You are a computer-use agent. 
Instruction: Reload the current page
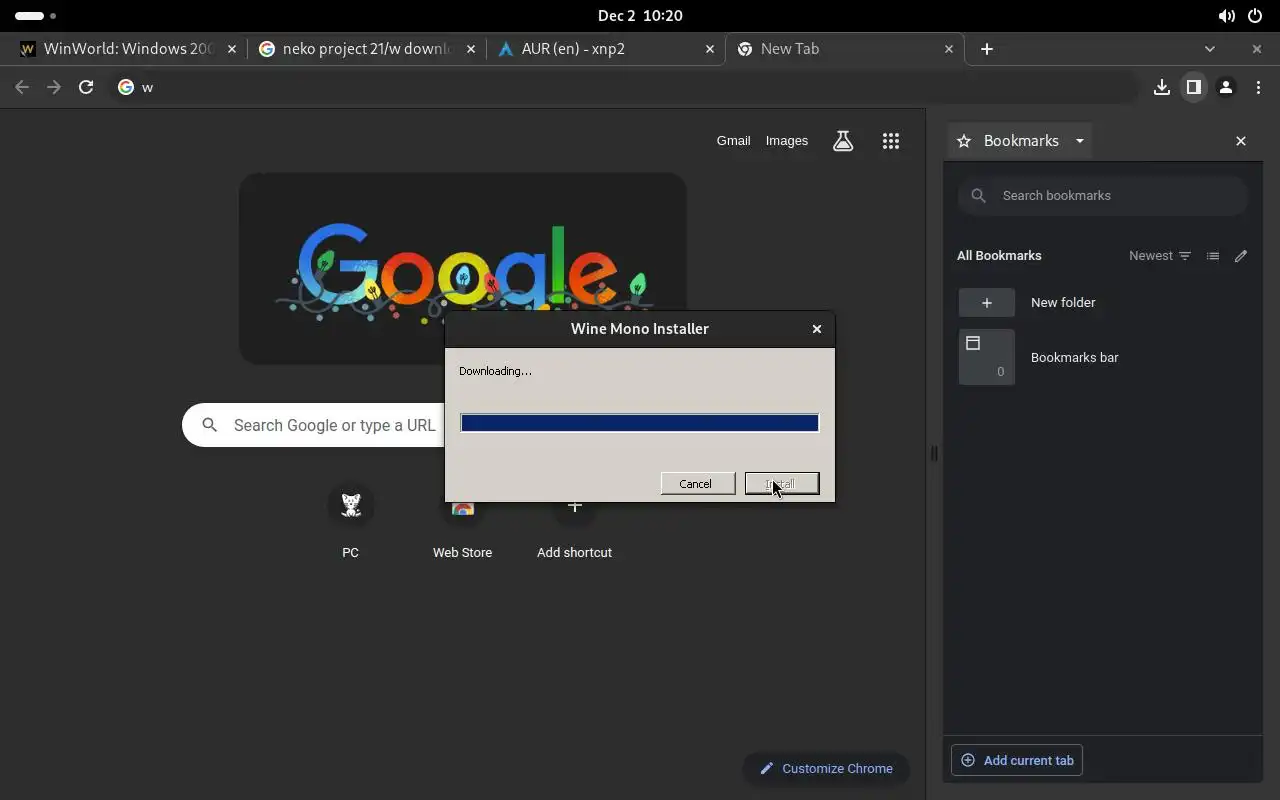[x=86, y=87]
